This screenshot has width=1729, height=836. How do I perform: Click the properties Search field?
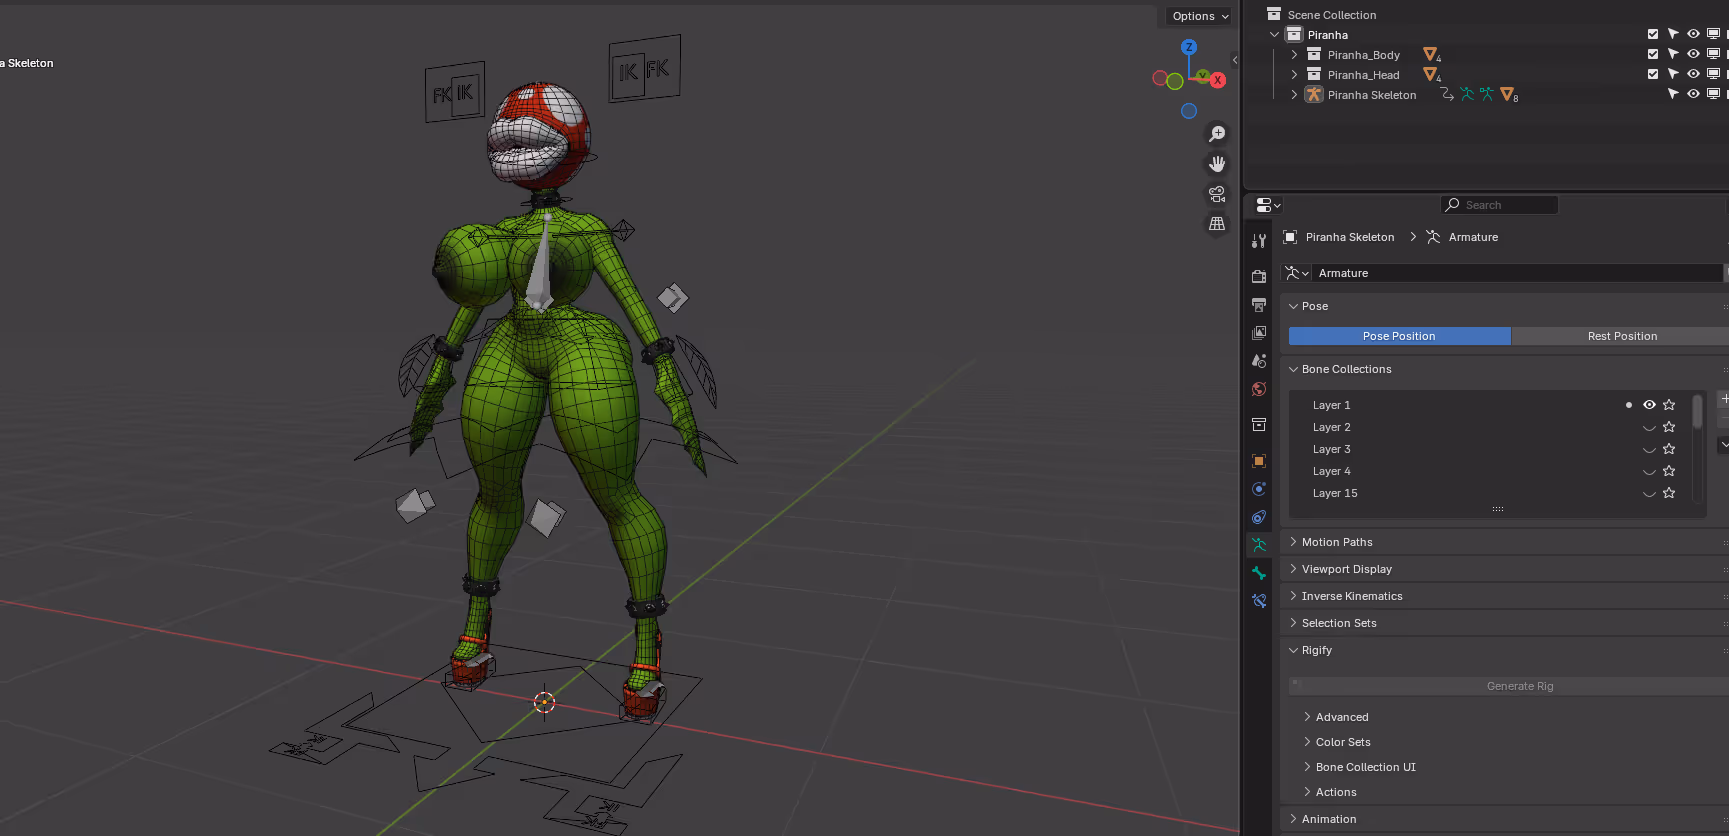[x=1499, y=205]
